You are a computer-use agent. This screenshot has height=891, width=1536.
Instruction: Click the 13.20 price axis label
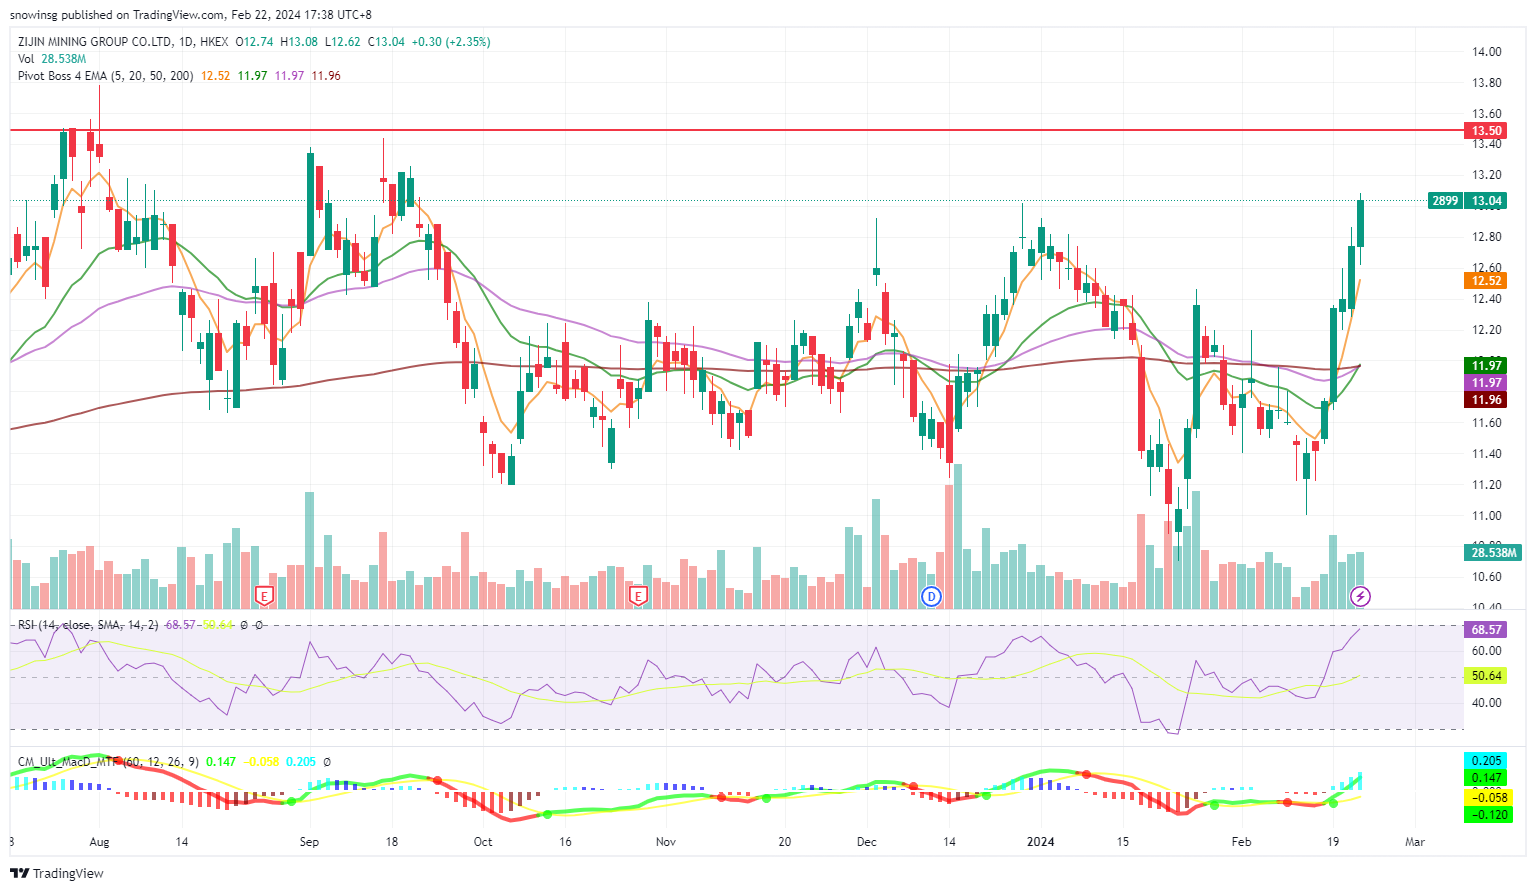click(x=1487, y=175)
